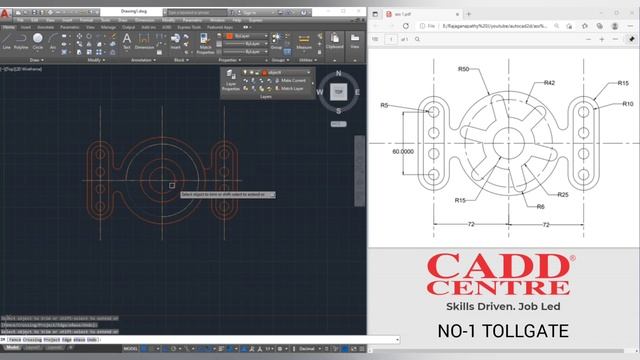Screen dimensions: 640x360
Task: Click the current layer color swatch
Action: point(264,72)
